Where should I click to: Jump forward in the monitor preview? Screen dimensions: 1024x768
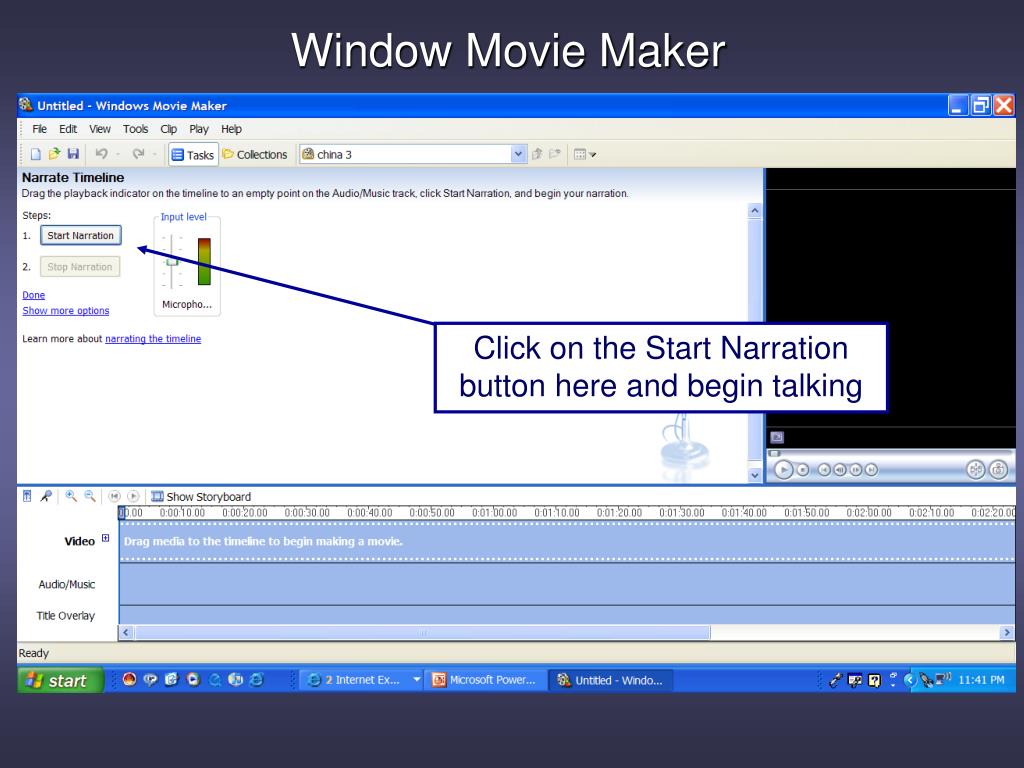coord(871,470)
